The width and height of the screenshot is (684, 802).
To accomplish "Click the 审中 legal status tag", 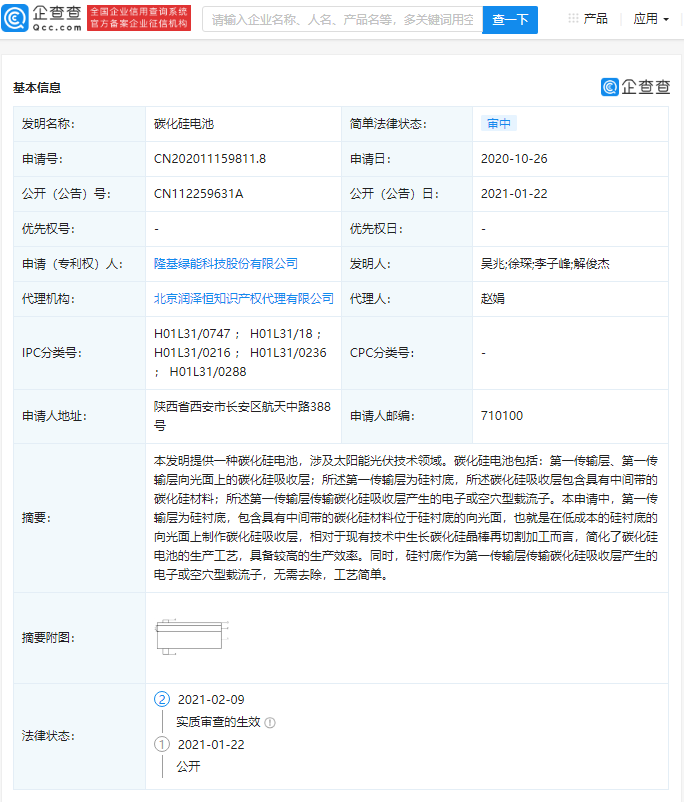I will coord(498,124).
